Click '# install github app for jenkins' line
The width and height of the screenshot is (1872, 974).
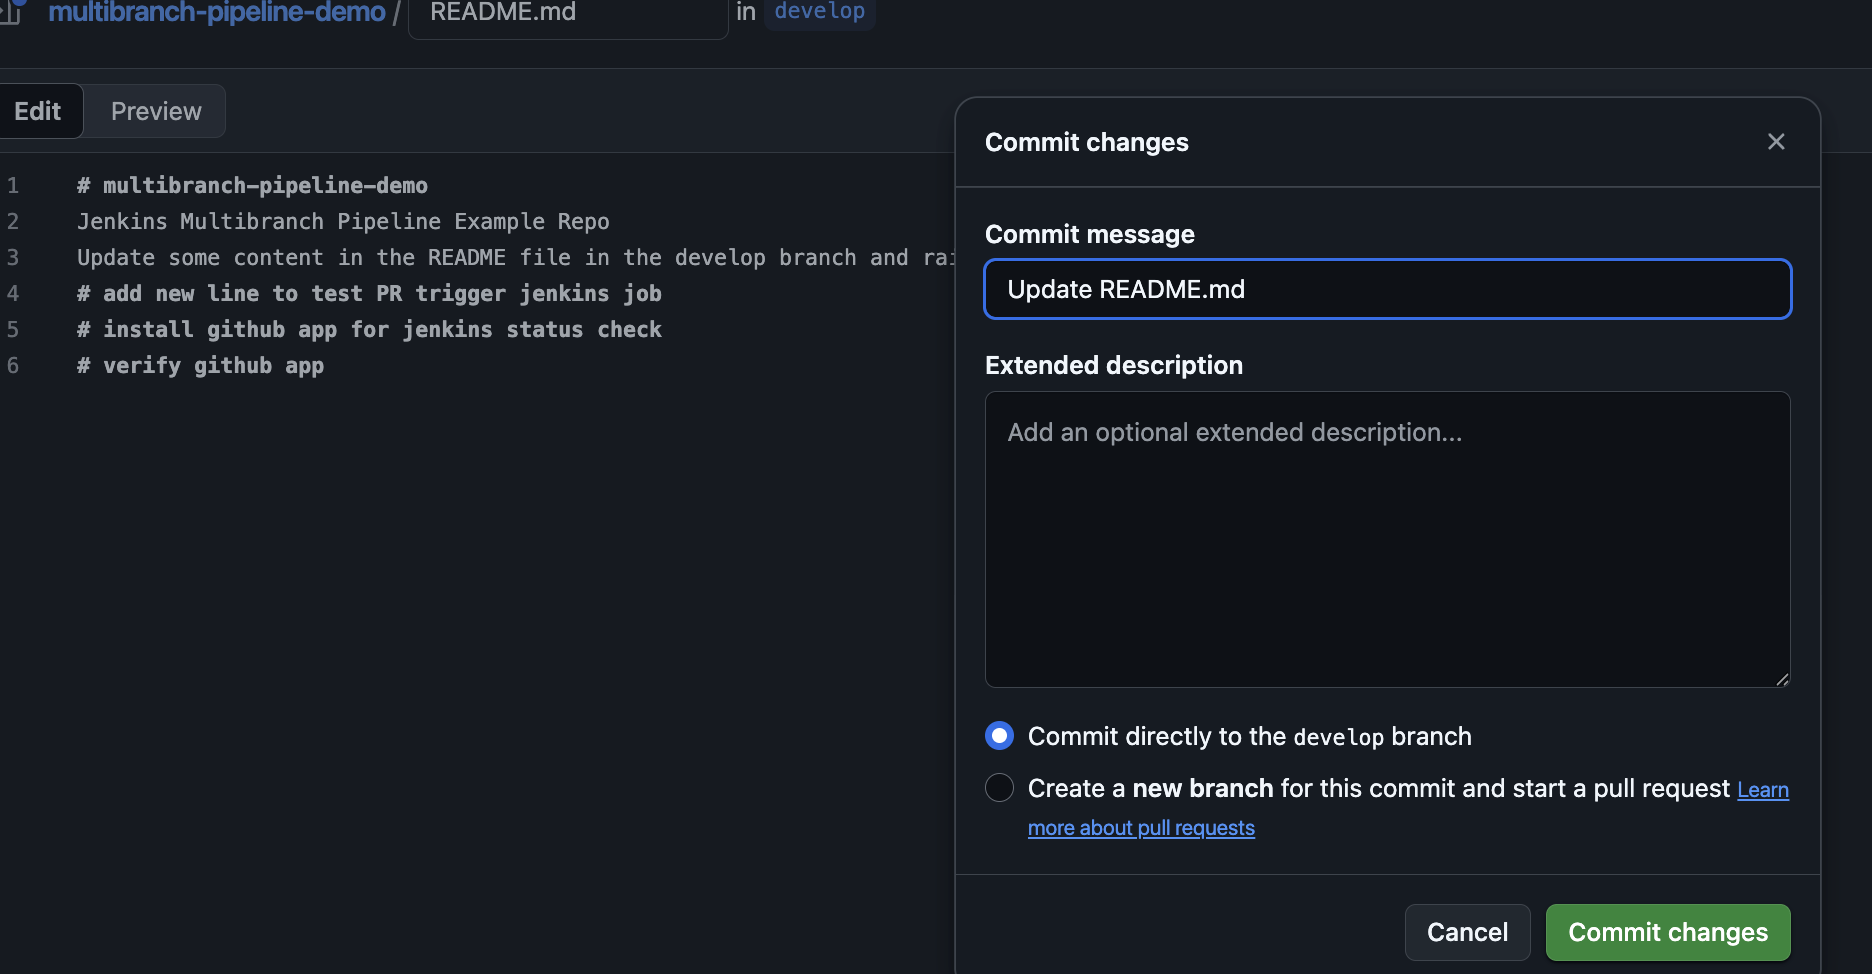[x=369, y=329]
